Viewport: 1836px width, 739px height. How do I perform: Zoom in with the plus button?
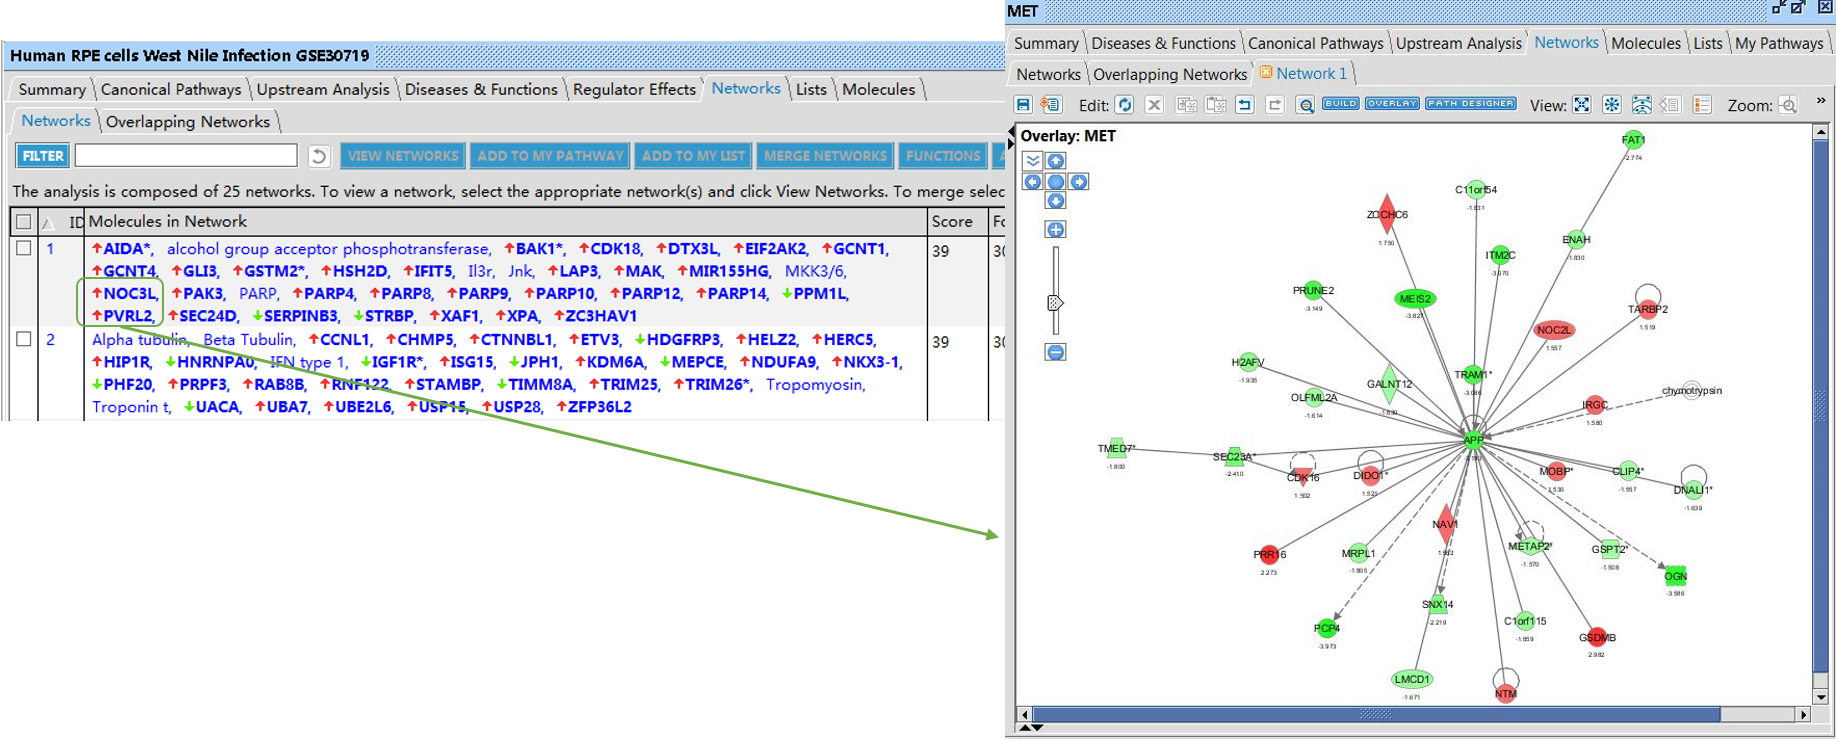tap(1056, 230)
